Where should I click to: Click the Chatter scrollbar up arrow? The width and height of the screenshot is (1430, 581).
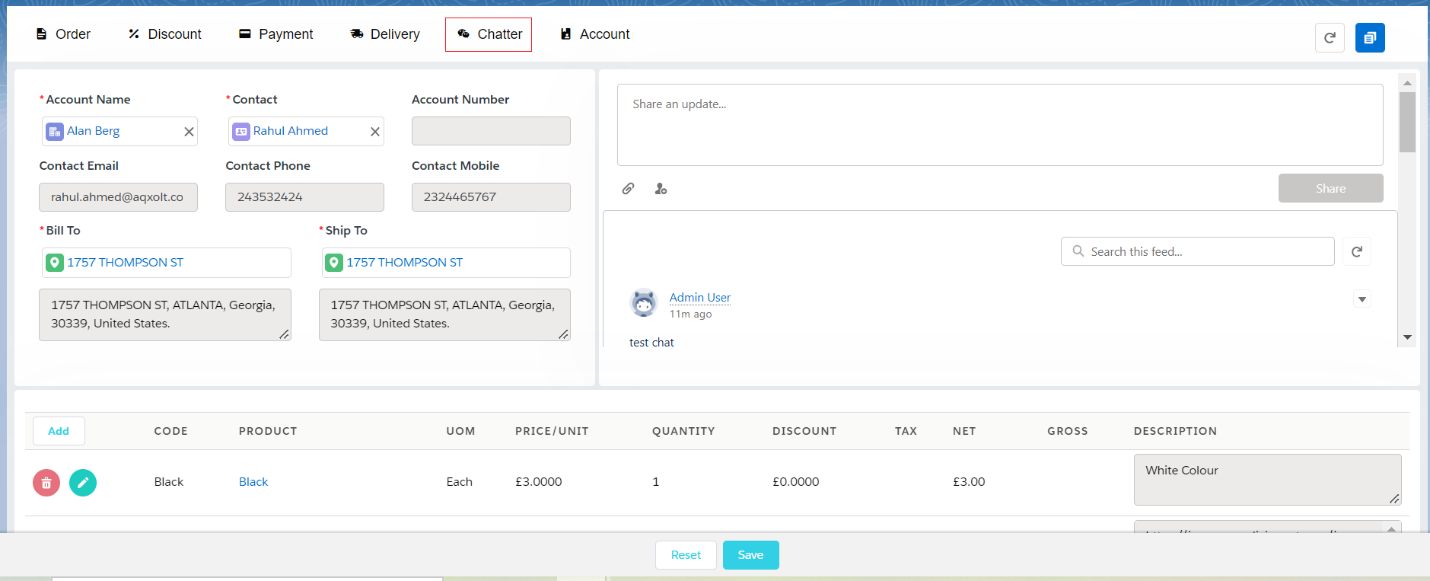[1408, 82]
